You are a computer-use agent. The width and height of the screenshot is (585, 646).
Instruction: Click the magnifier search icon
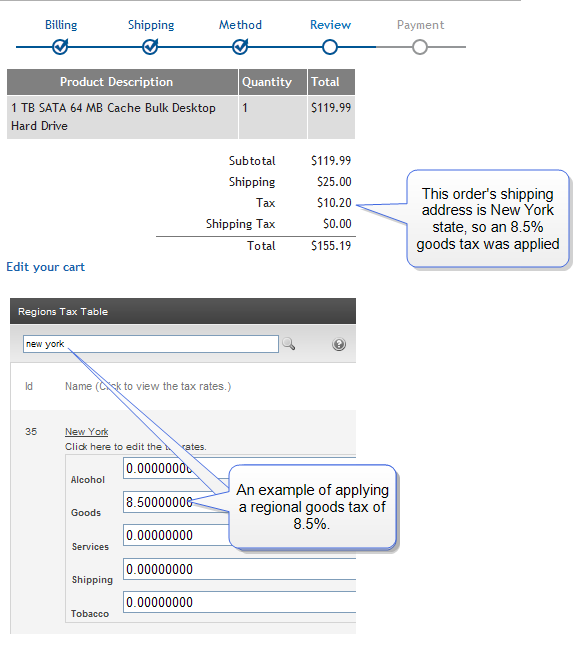click(288, 344)
